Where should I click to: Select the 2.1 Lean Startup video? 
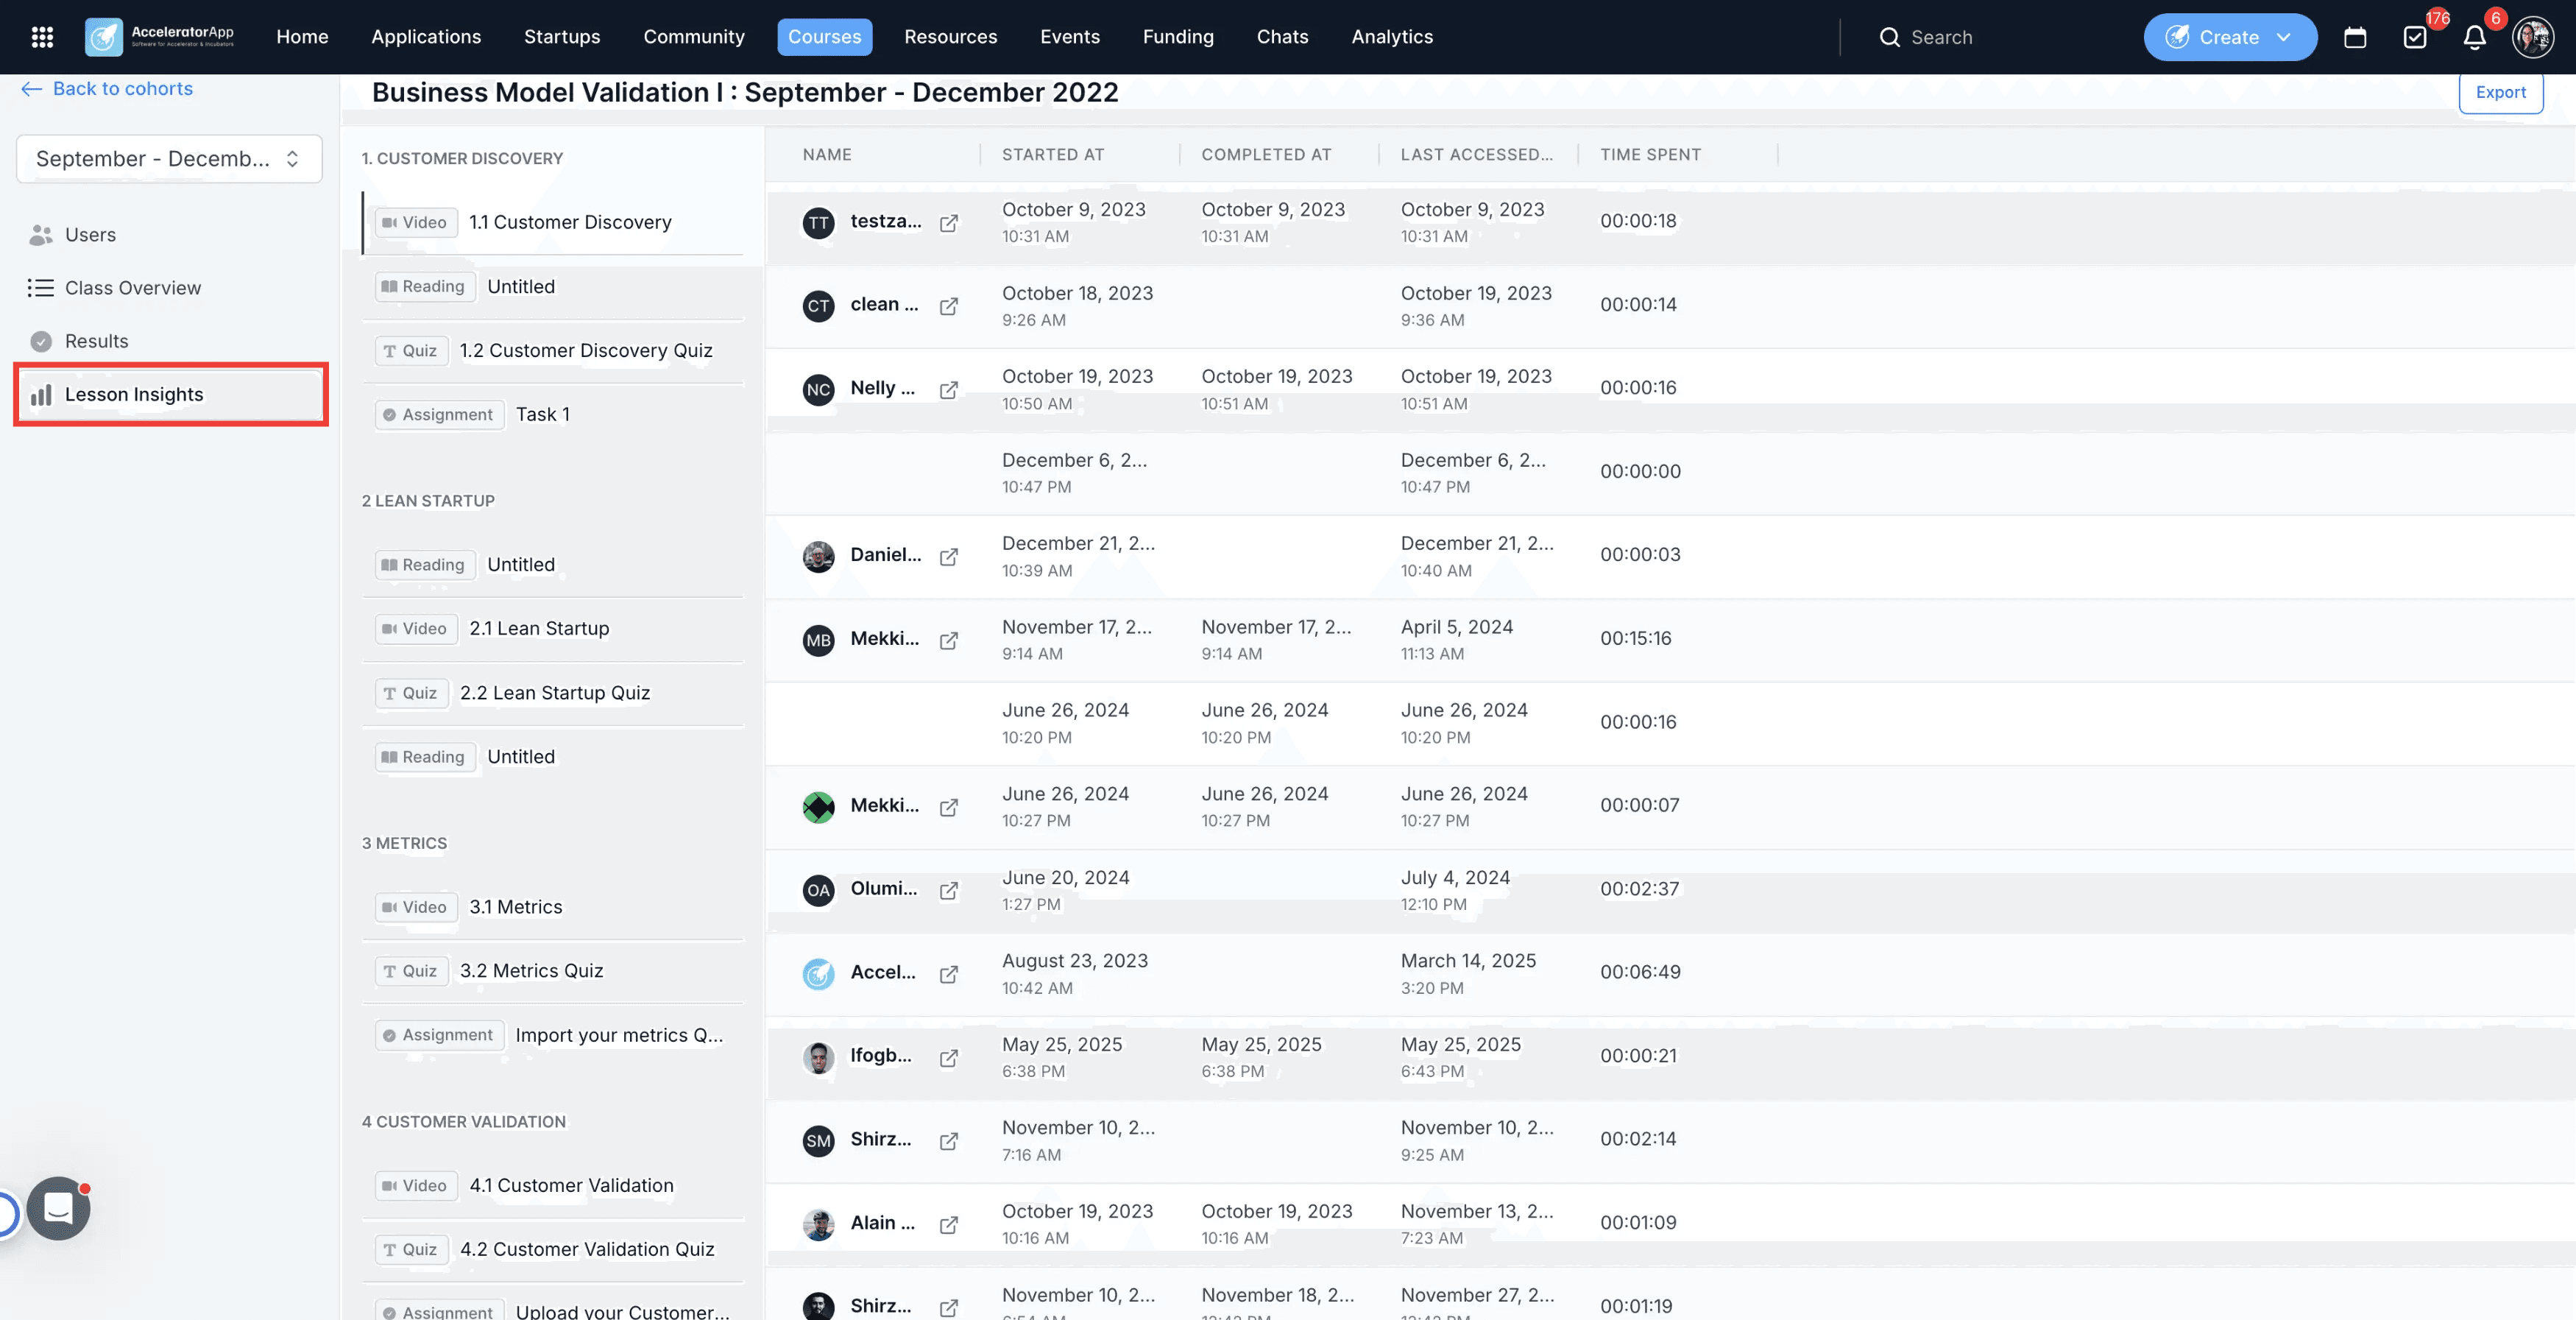click(553, 629)
